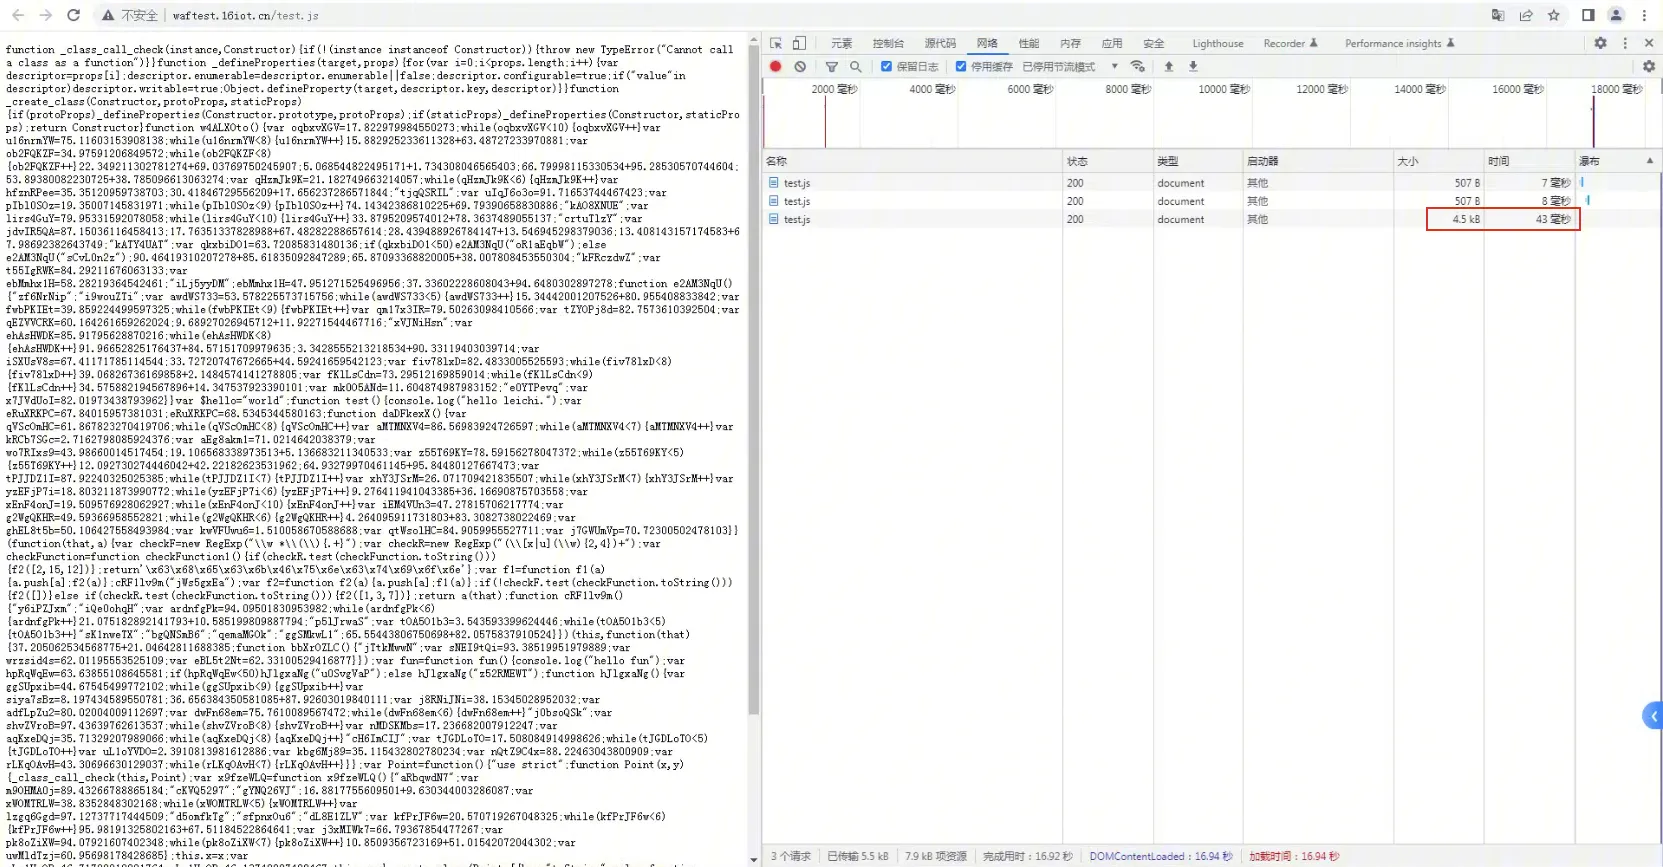Clear the network log
1663x867 pixels.
(x=800, y=67)
